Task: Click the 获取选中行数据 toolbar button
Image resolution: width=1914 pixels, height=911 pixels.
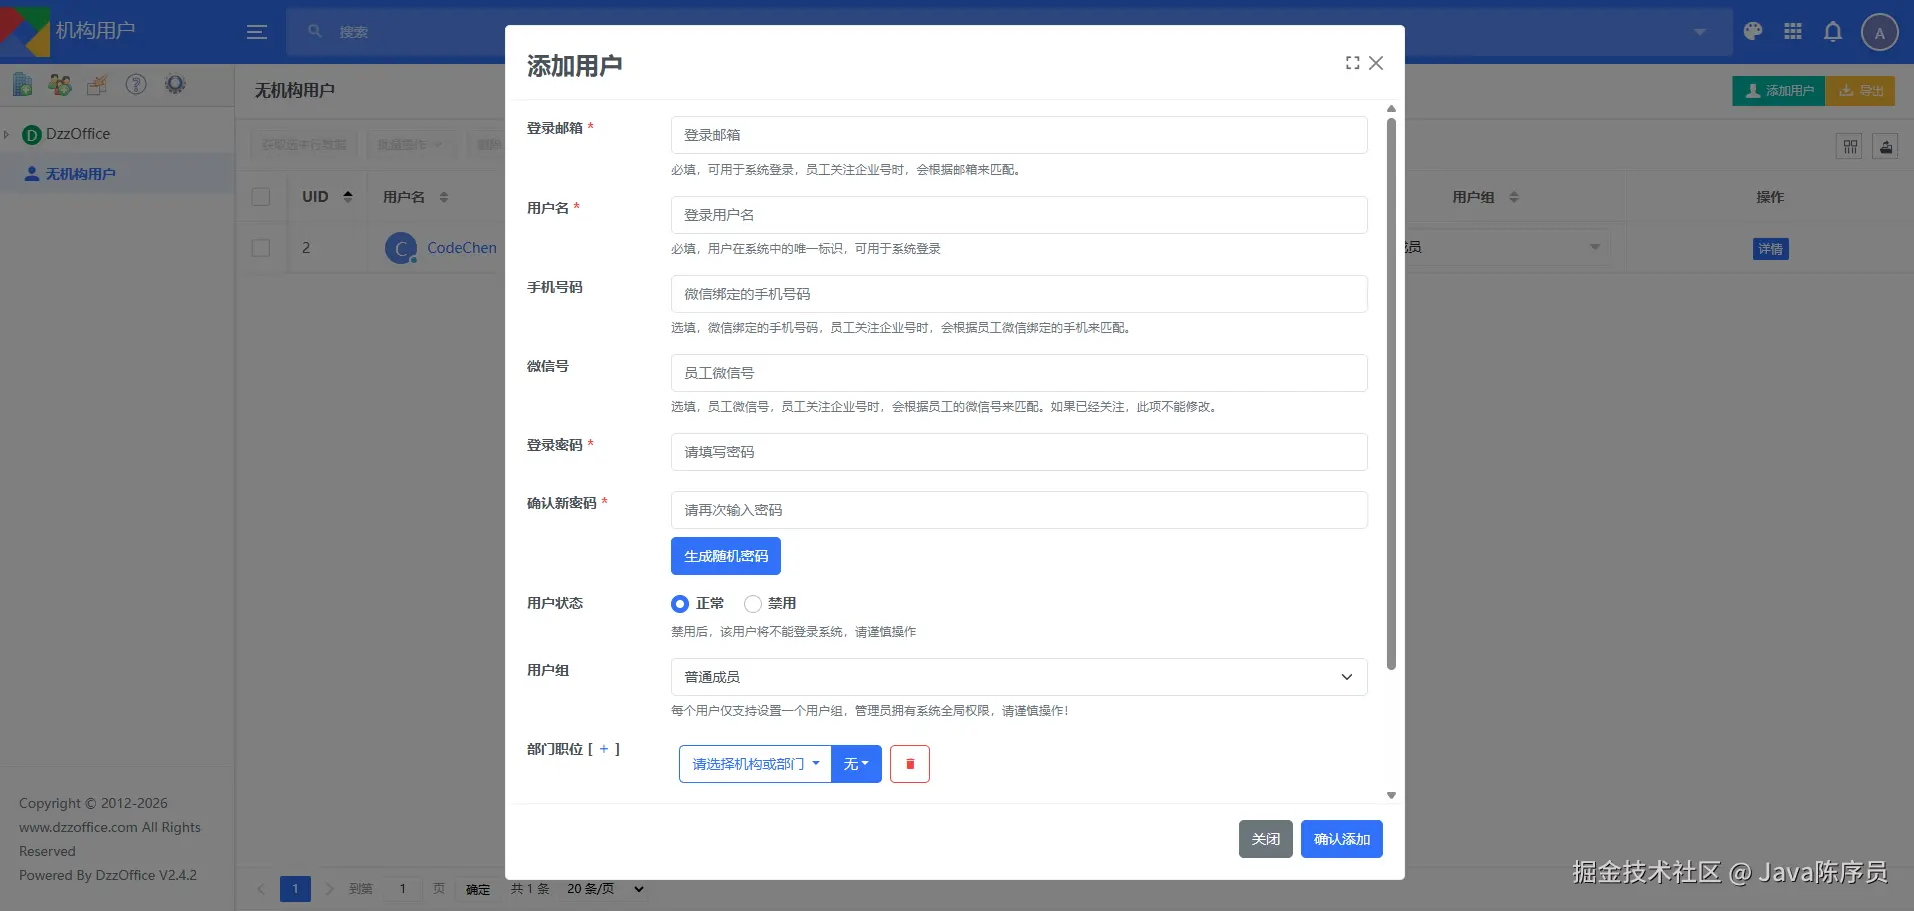Action: click(x=304, y=145)
